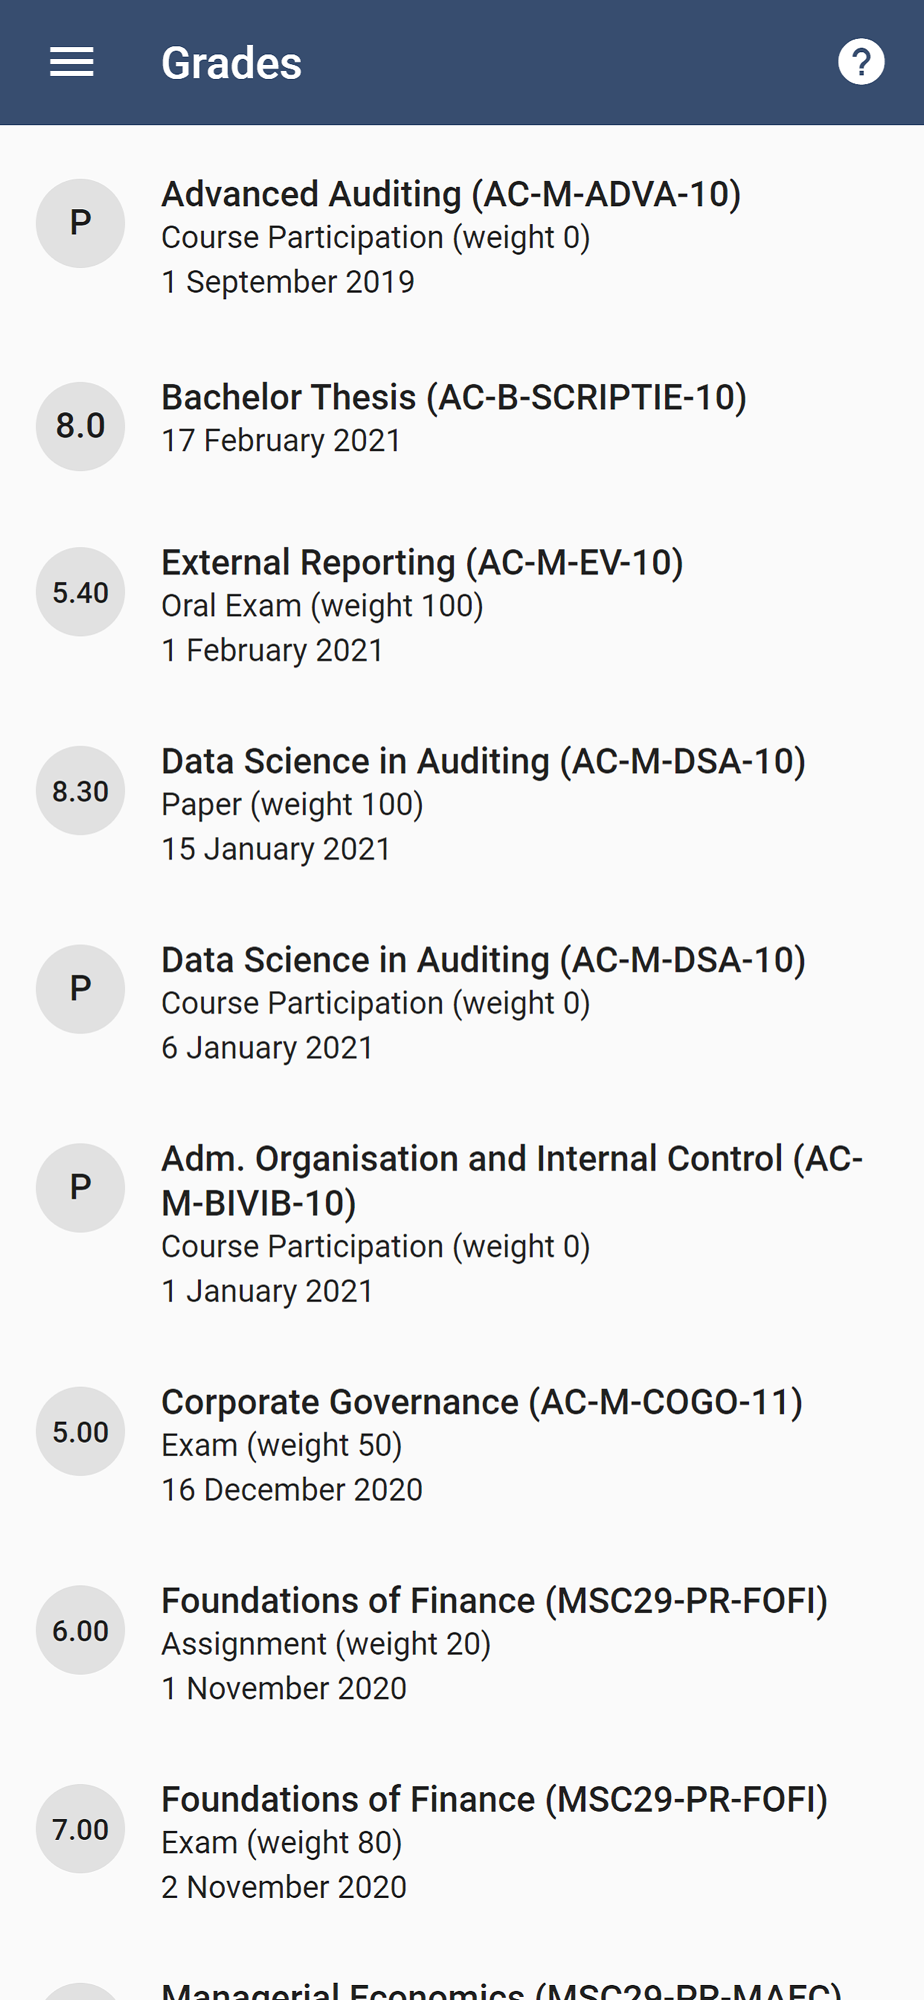This screenshot has height=2000, width=924.
Task: Open Advanced Auditing course participation entry
Action: pos(450,237)
